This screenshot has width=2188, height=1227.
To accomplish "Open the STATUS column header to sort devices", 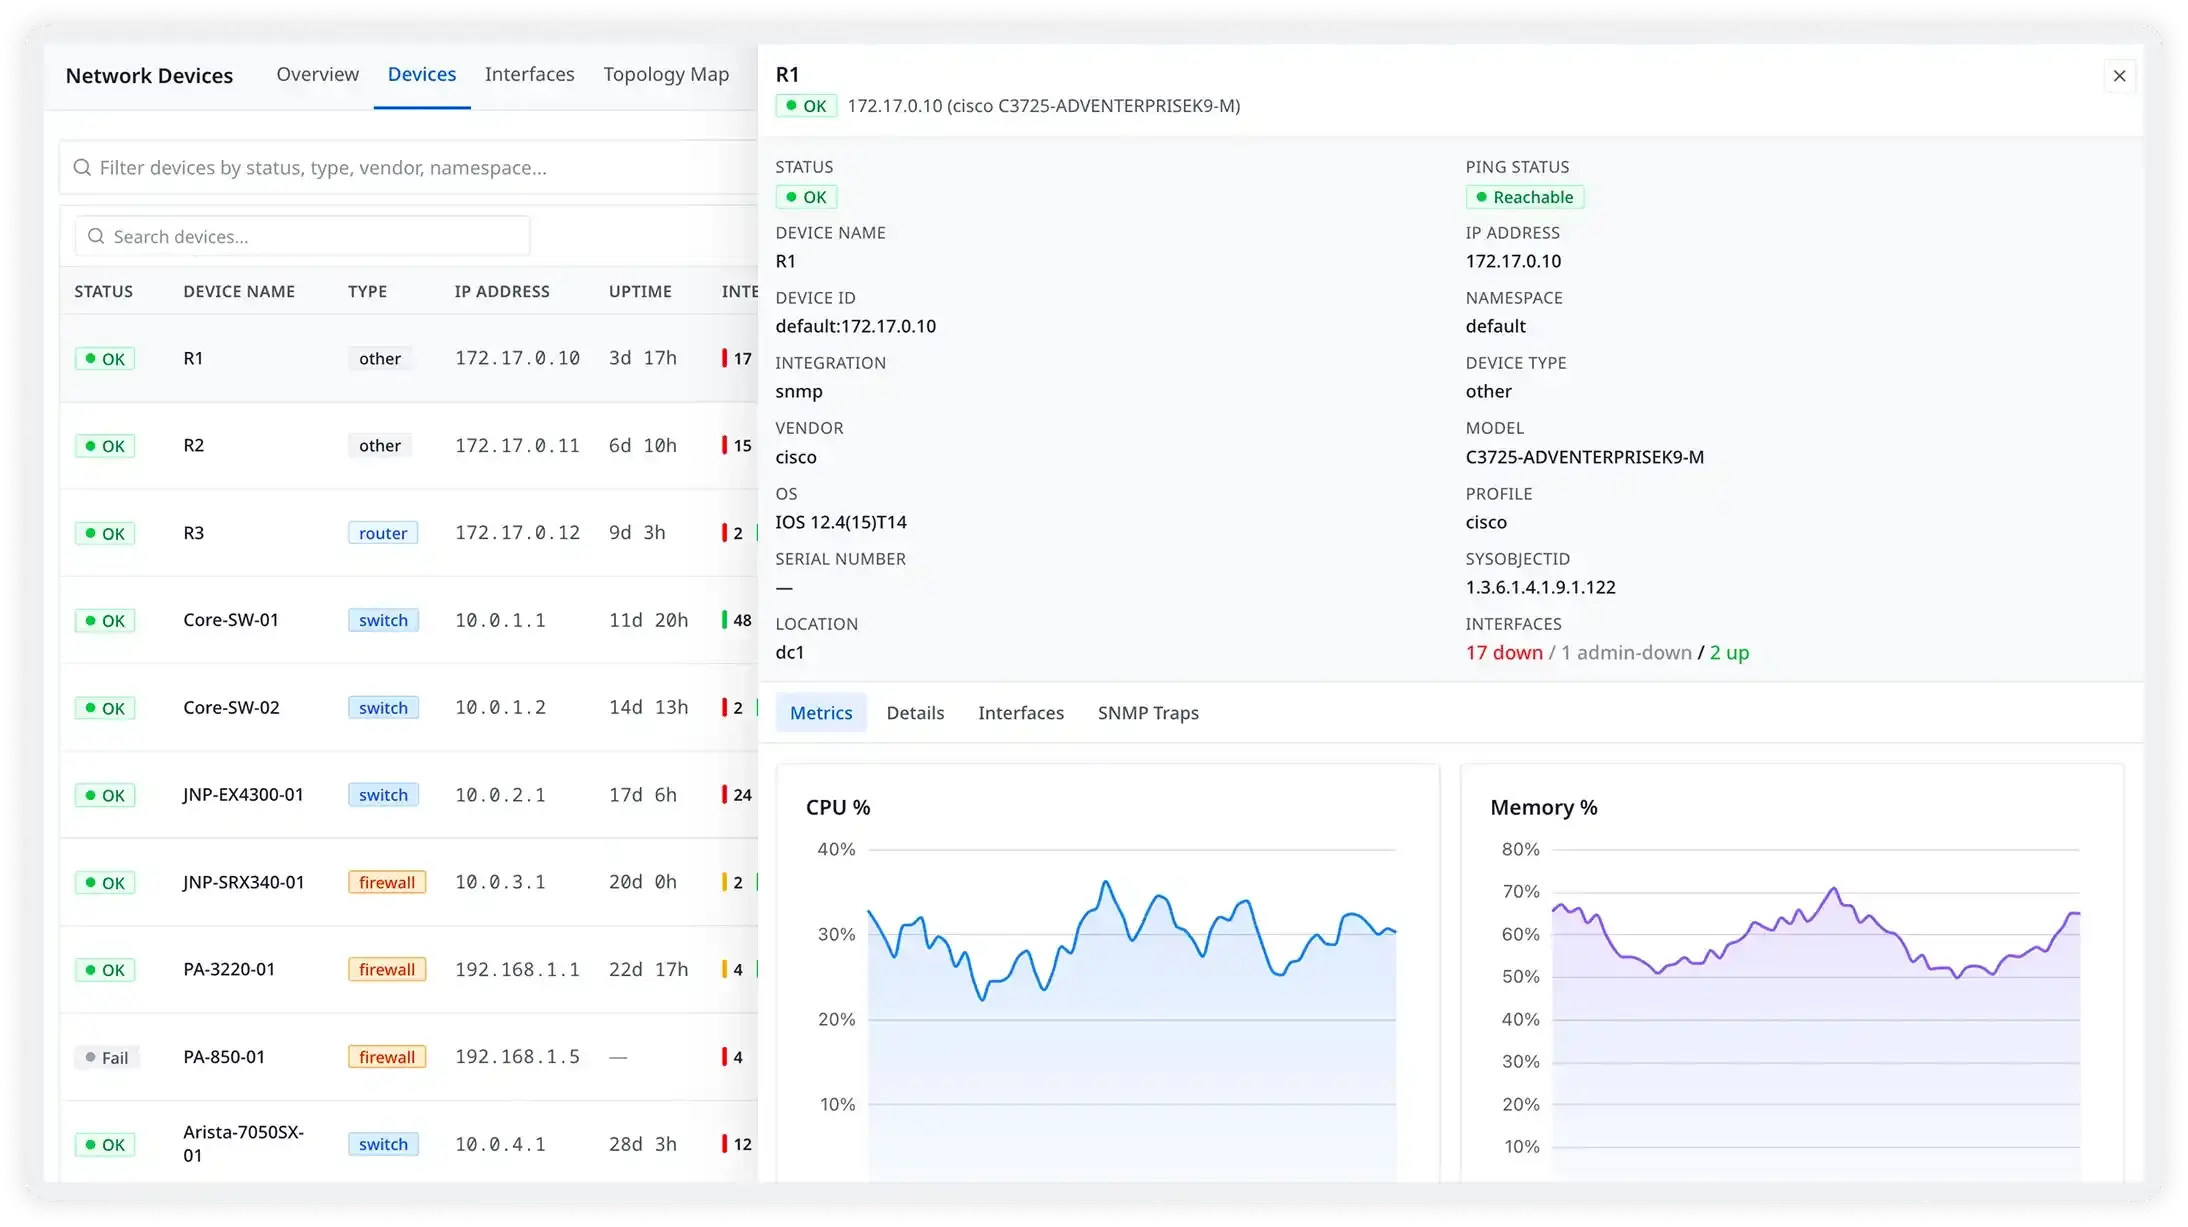I will 103,291.
